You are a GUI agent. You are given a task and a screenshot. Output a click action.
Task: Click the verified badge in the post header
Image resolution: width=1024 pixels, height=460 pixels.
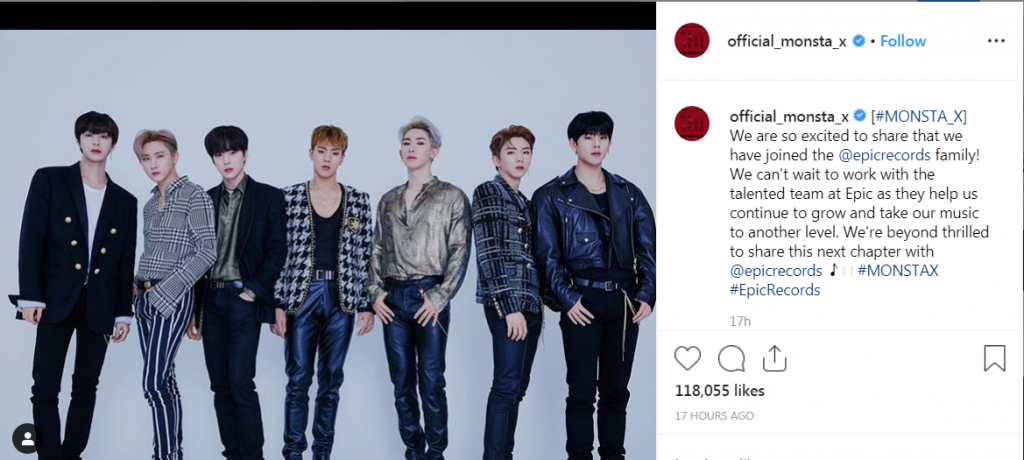859,41
